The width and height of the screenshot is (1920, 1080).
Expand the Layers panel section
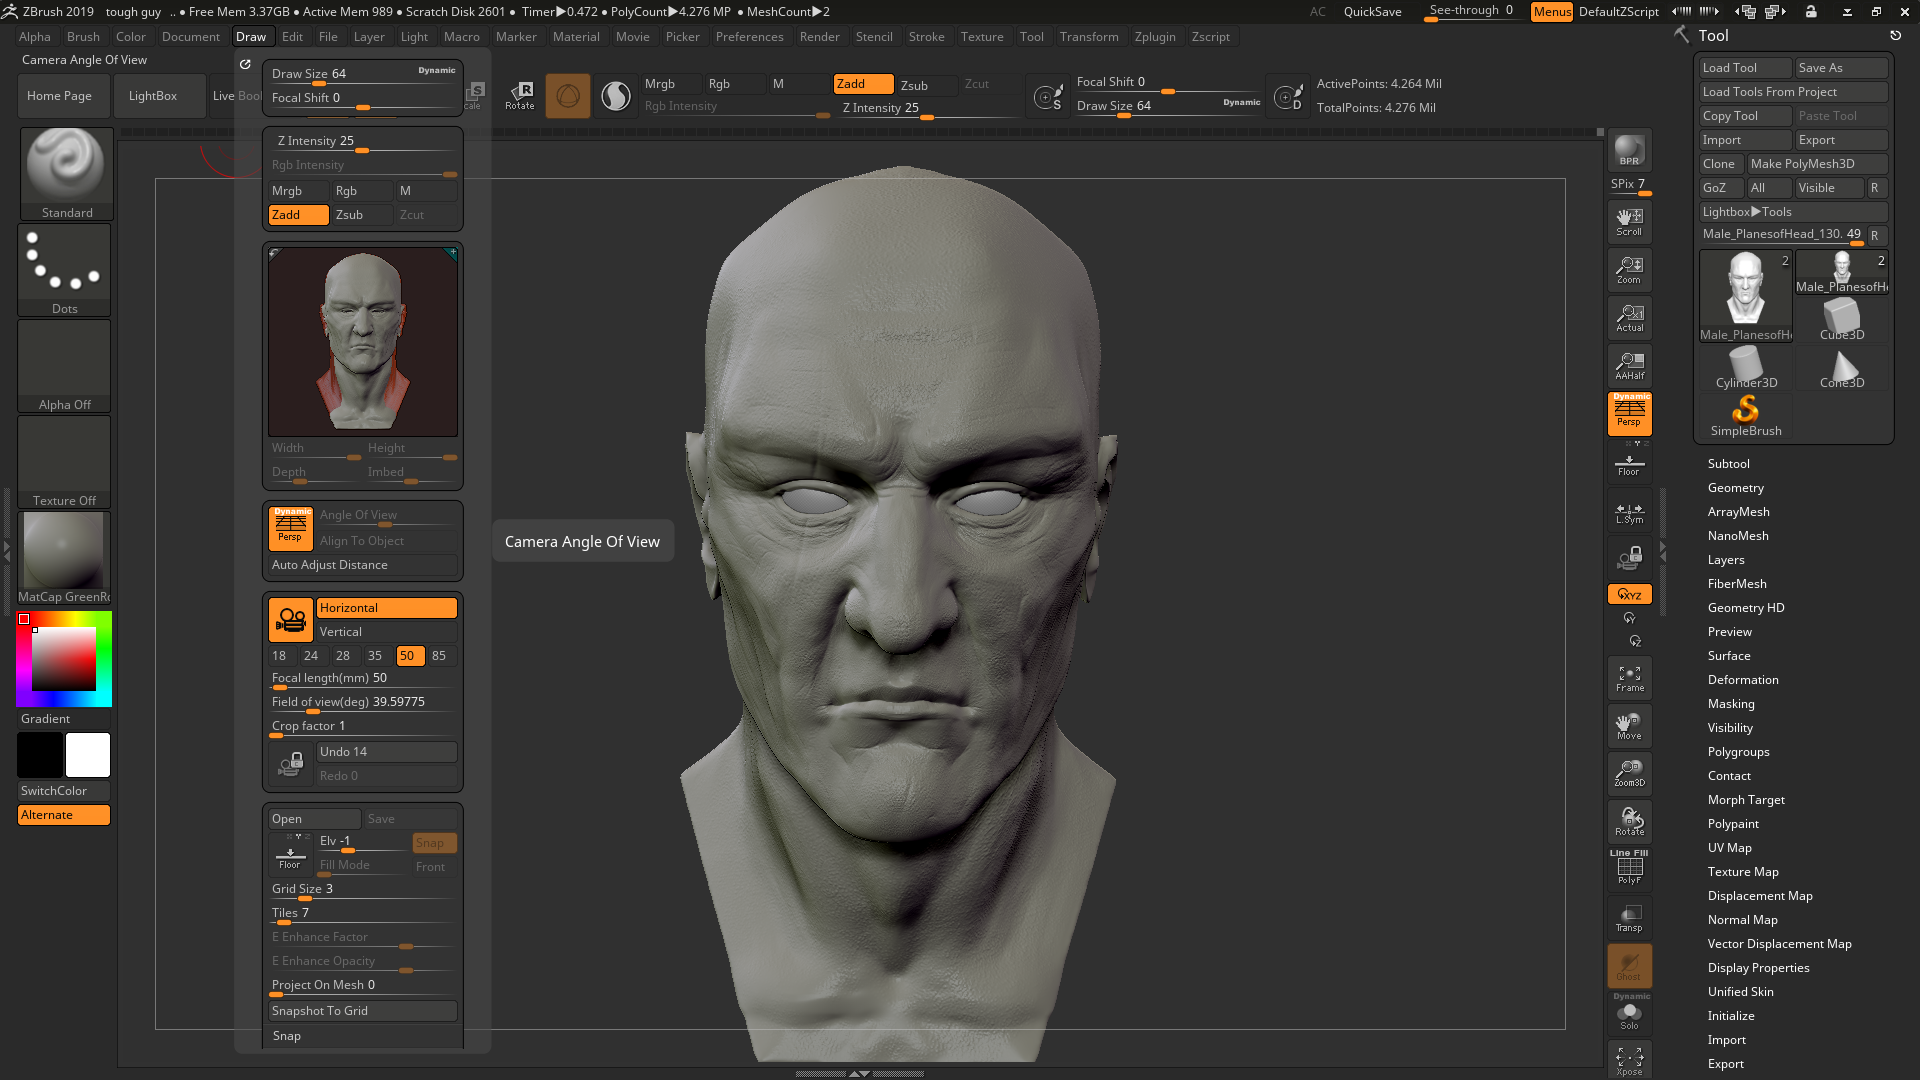point(1725,559)
